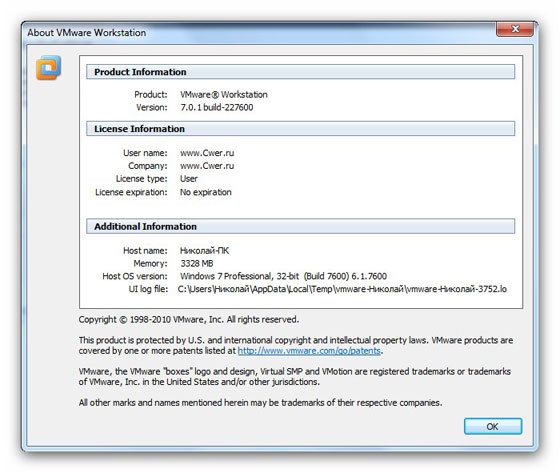Click the License Information section header
This screenshot has width=560, height=473.
(300, 129)
